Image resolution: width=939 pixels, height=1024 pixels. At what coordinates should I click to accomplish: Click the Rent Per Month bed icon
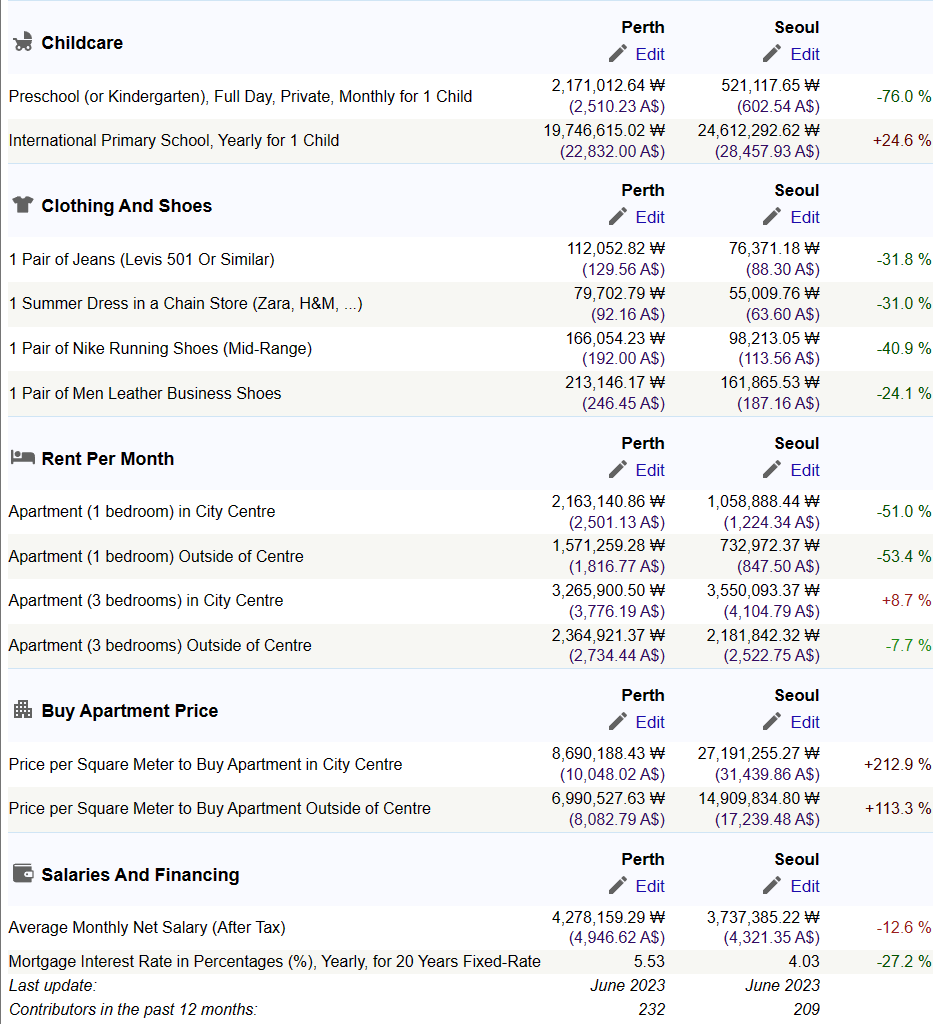pos(23,457)
